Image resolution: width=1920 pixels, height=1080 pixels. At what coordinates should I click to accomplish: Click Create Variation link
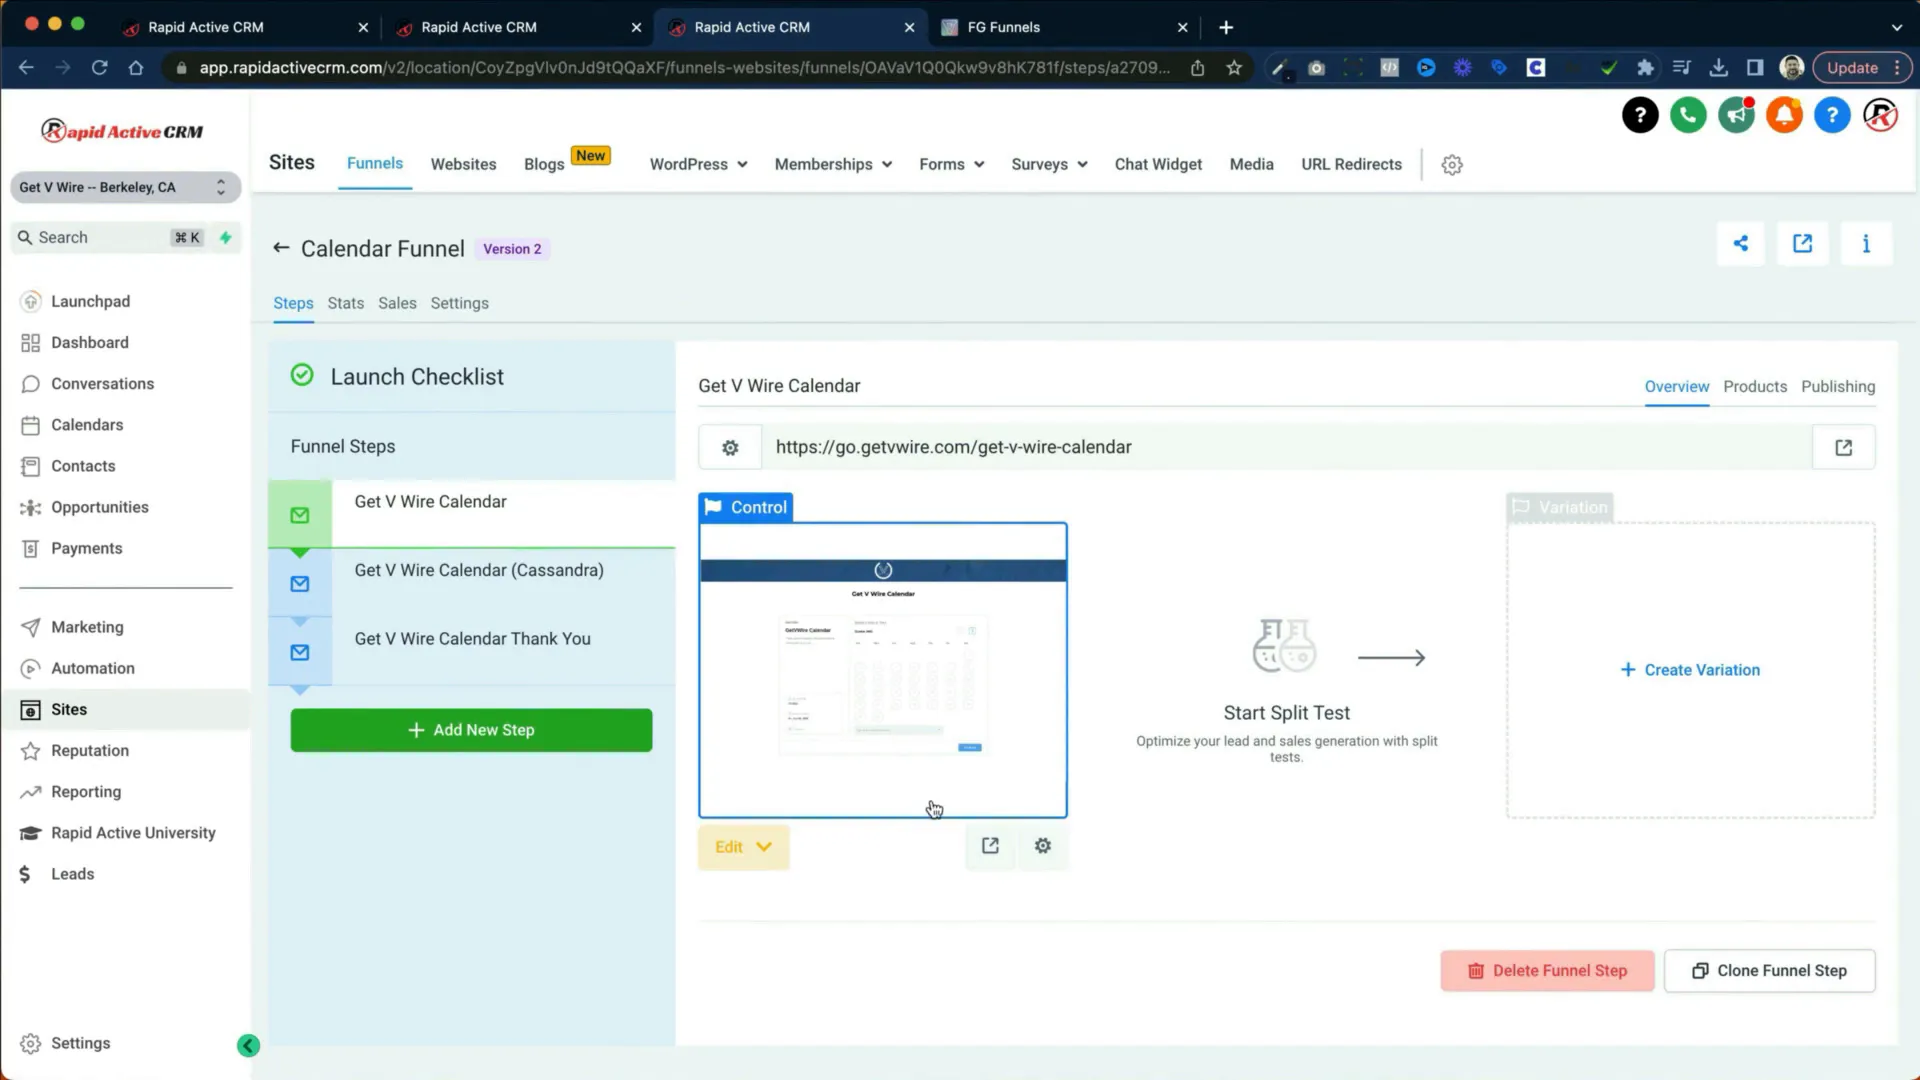click(1690, 670)
